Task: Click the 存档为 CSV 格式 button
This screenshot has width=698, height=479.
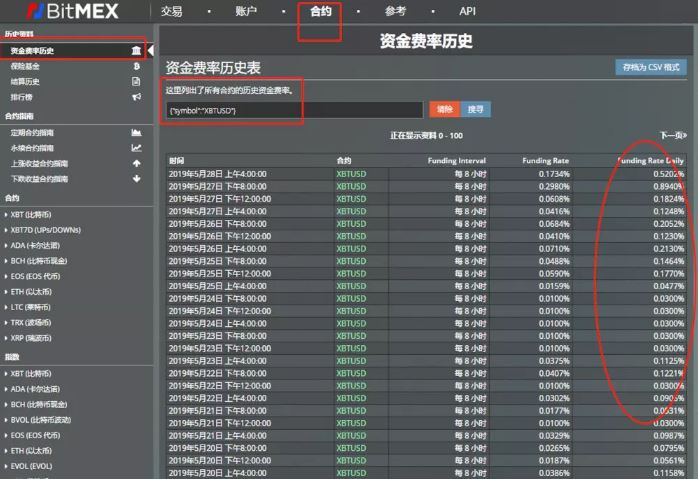Action: point(651,67)
